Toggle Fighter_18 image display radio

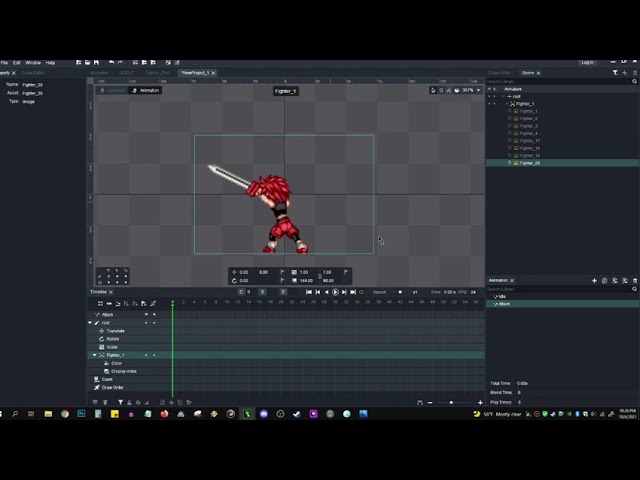click(509, 148)
